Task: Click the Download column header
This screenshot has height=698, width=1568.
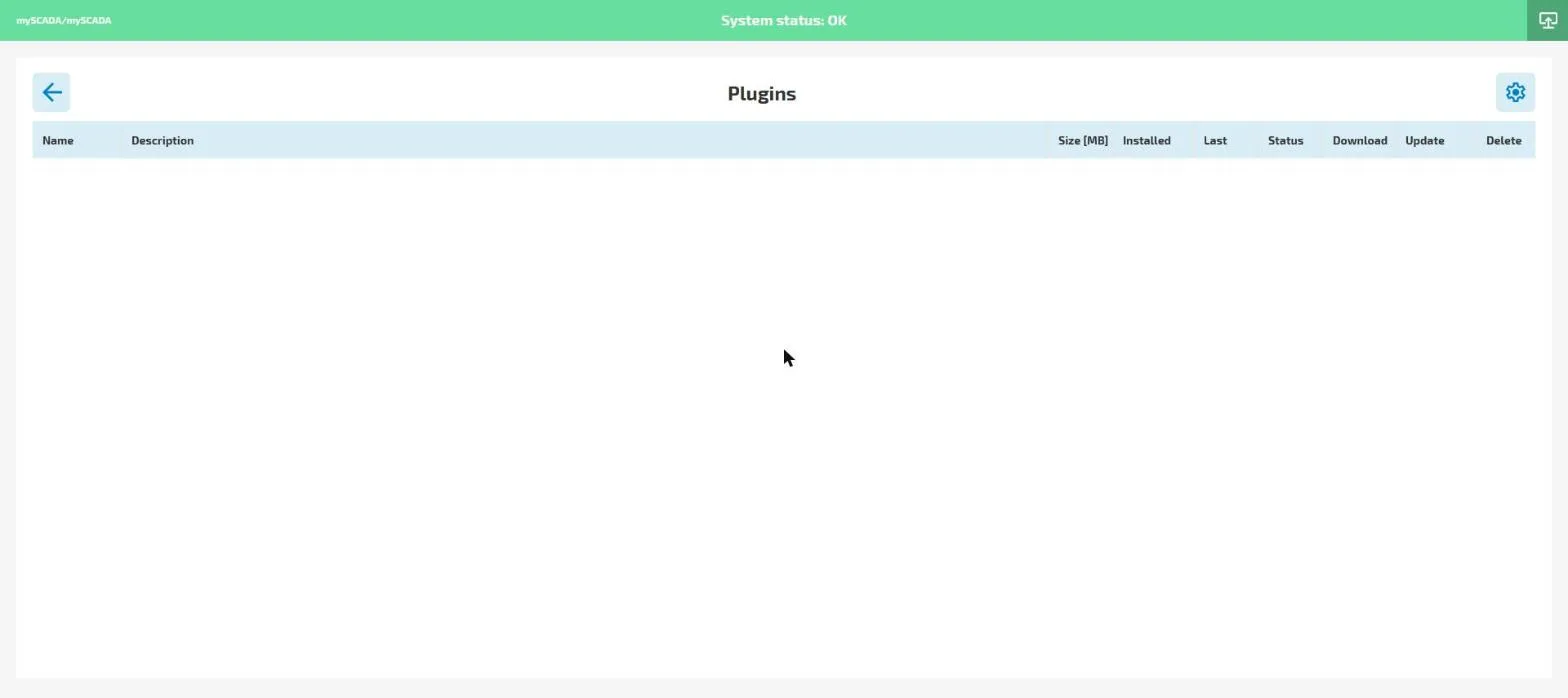Action: pos(1360,140)
